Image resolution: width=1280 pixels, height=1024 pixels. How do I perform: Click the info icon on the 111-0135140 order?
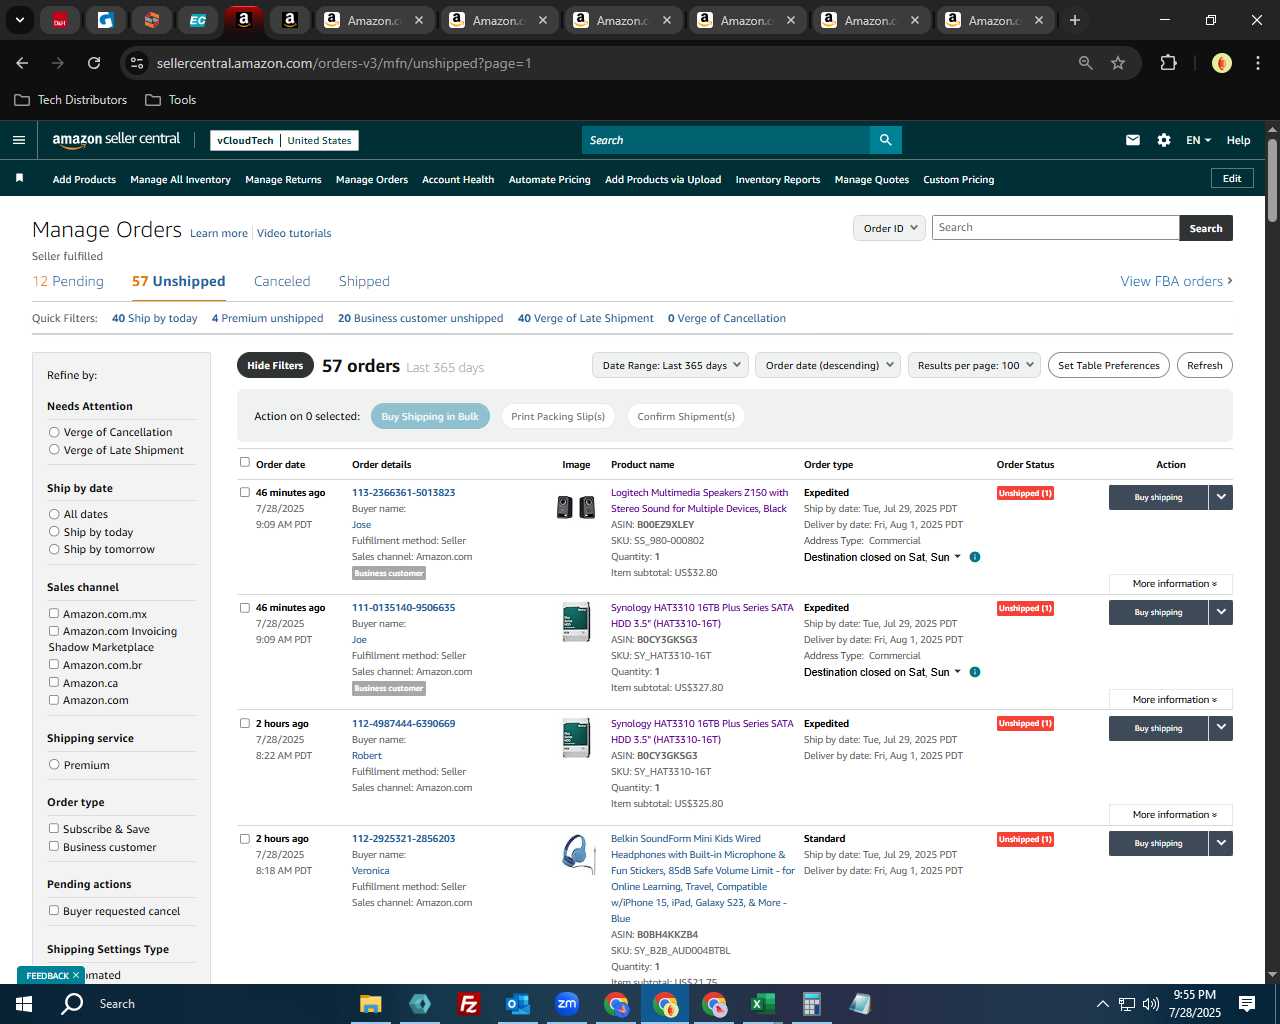click(974, 672)
